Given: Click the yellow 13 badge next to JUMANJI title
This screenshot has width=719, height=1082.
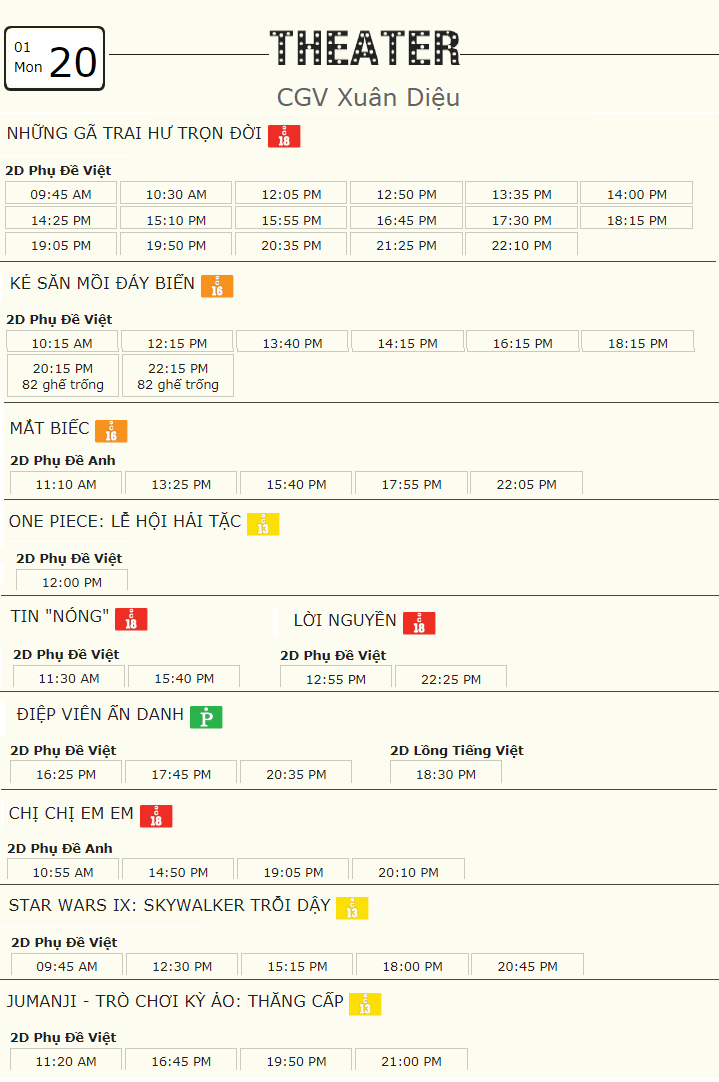Looking at the screenshot, I should click(365, 1004).
